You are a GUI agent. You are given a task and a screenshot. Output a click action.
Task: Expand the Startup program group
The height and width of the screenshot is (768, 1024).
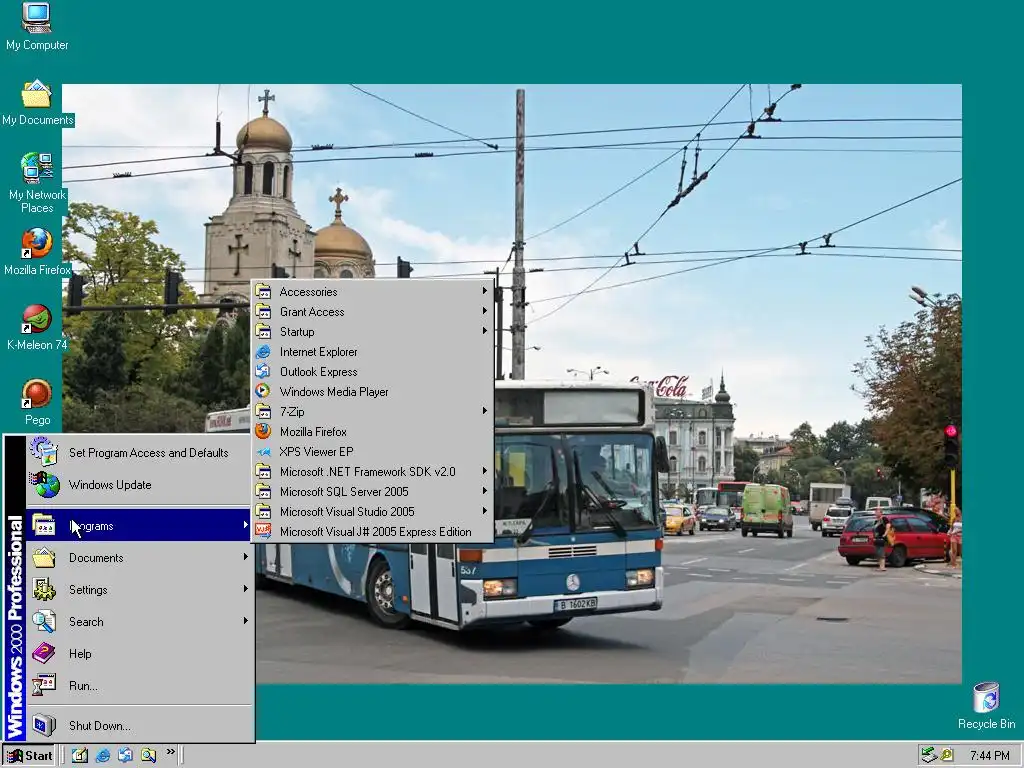coord(372,331)
